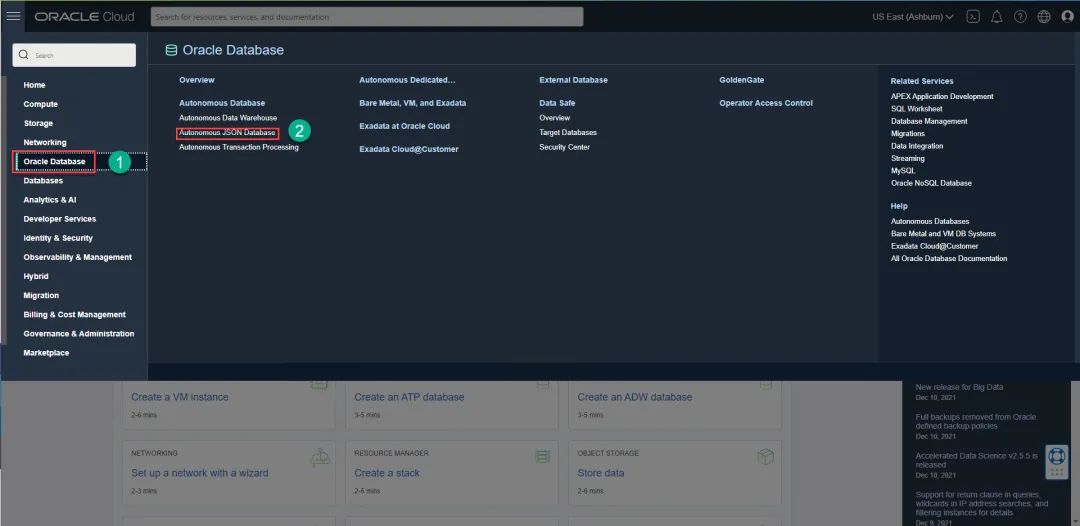The width and height of the screenshot is (1080, 526).
Task: Open Overview under Data Safe
Action: click(554, 118)
